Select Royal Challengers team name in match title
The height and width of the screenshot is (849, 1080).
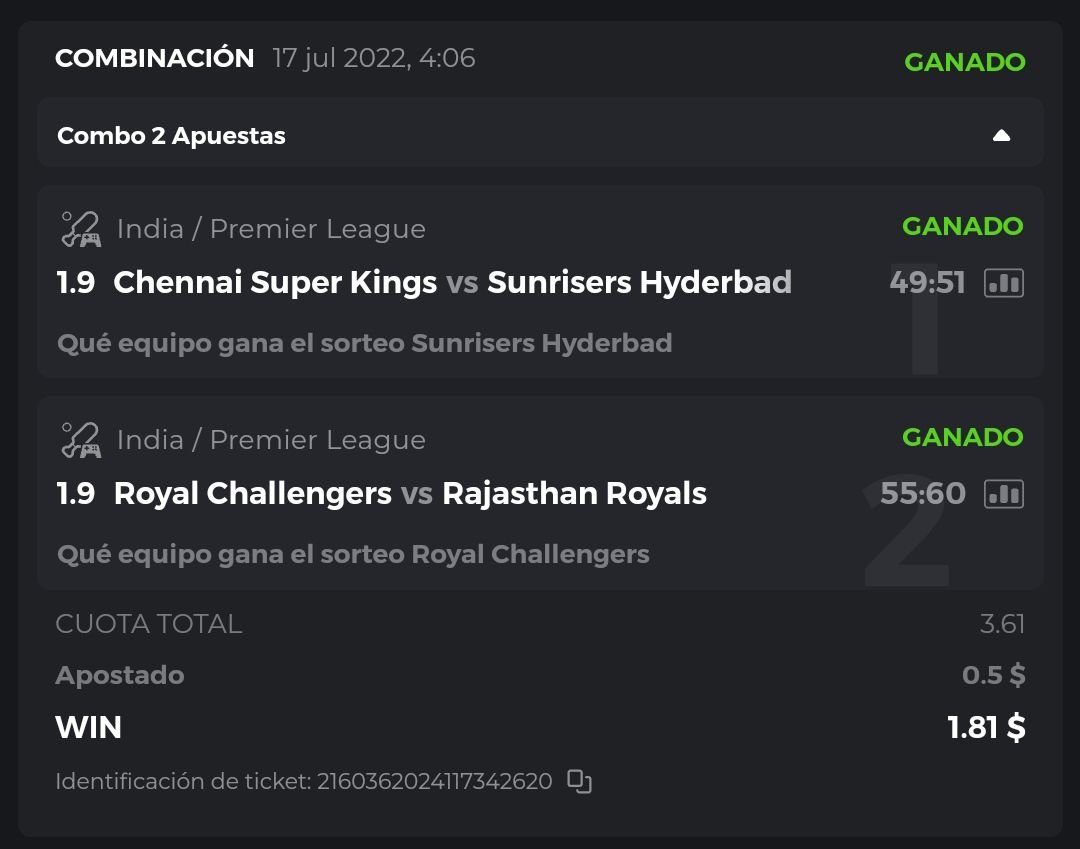[253, 494]
